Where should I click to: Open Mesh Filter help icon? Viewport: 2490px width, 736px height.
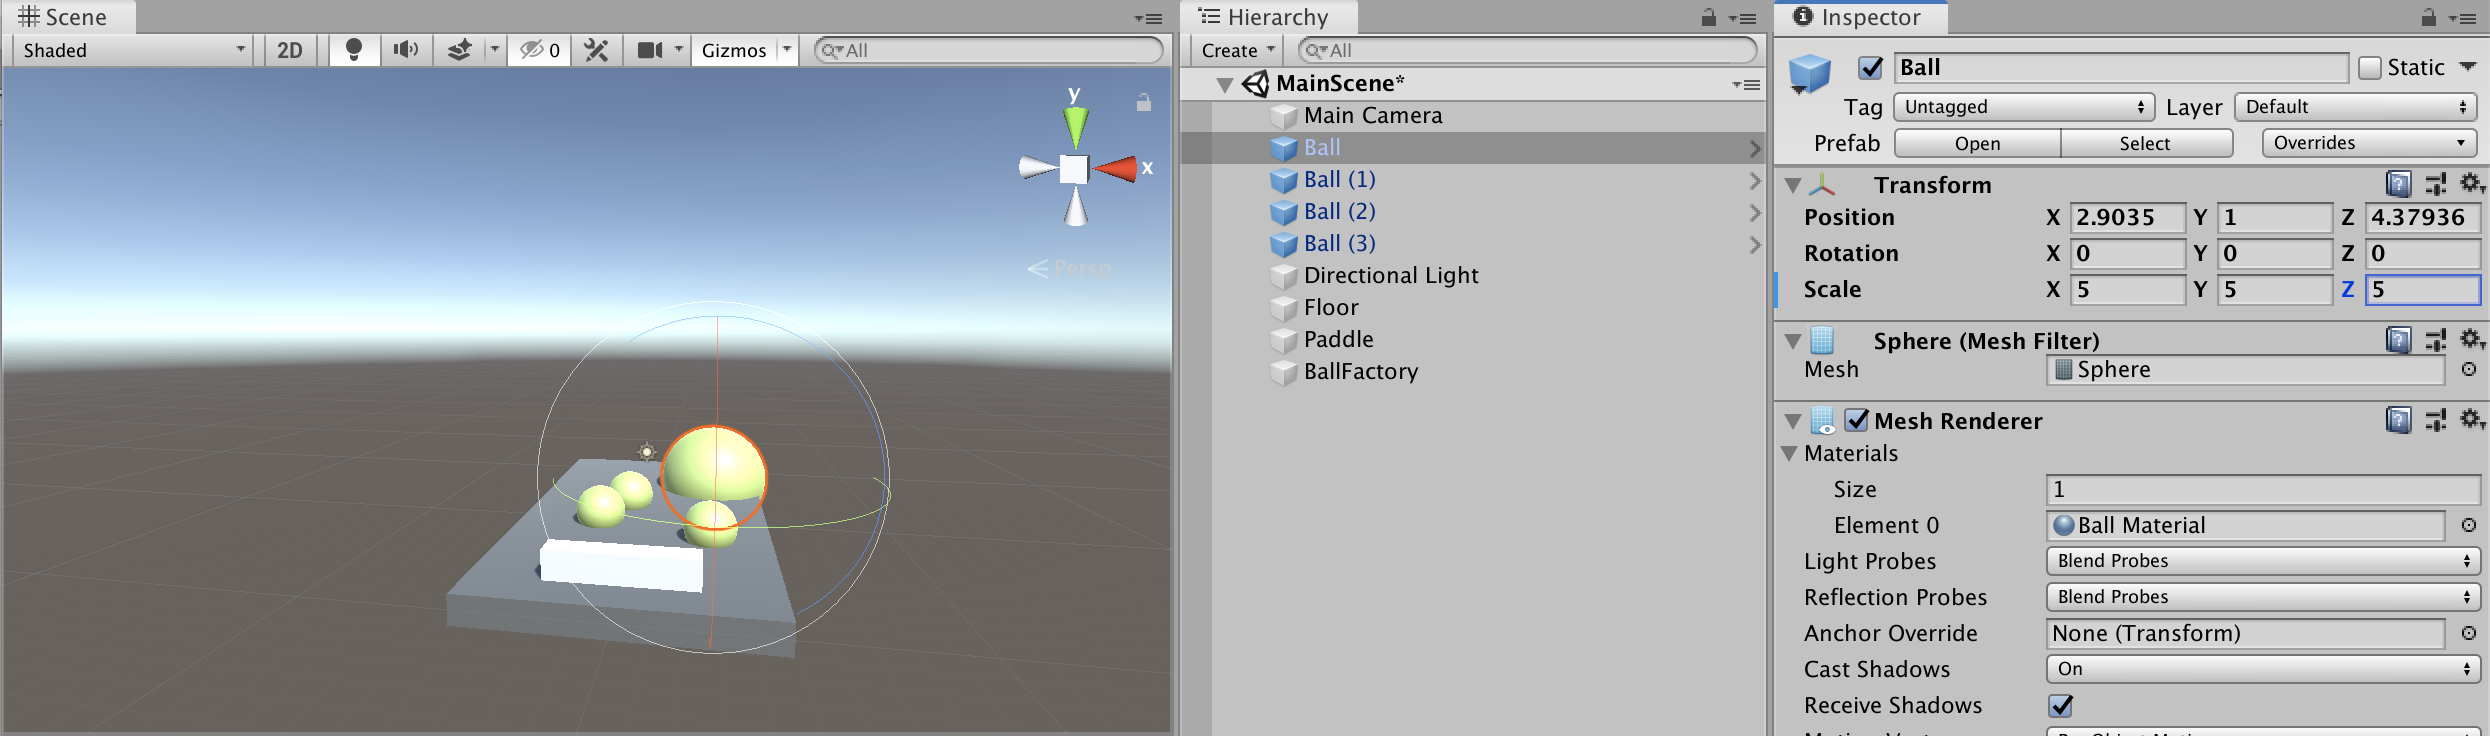click(2398, 340)
